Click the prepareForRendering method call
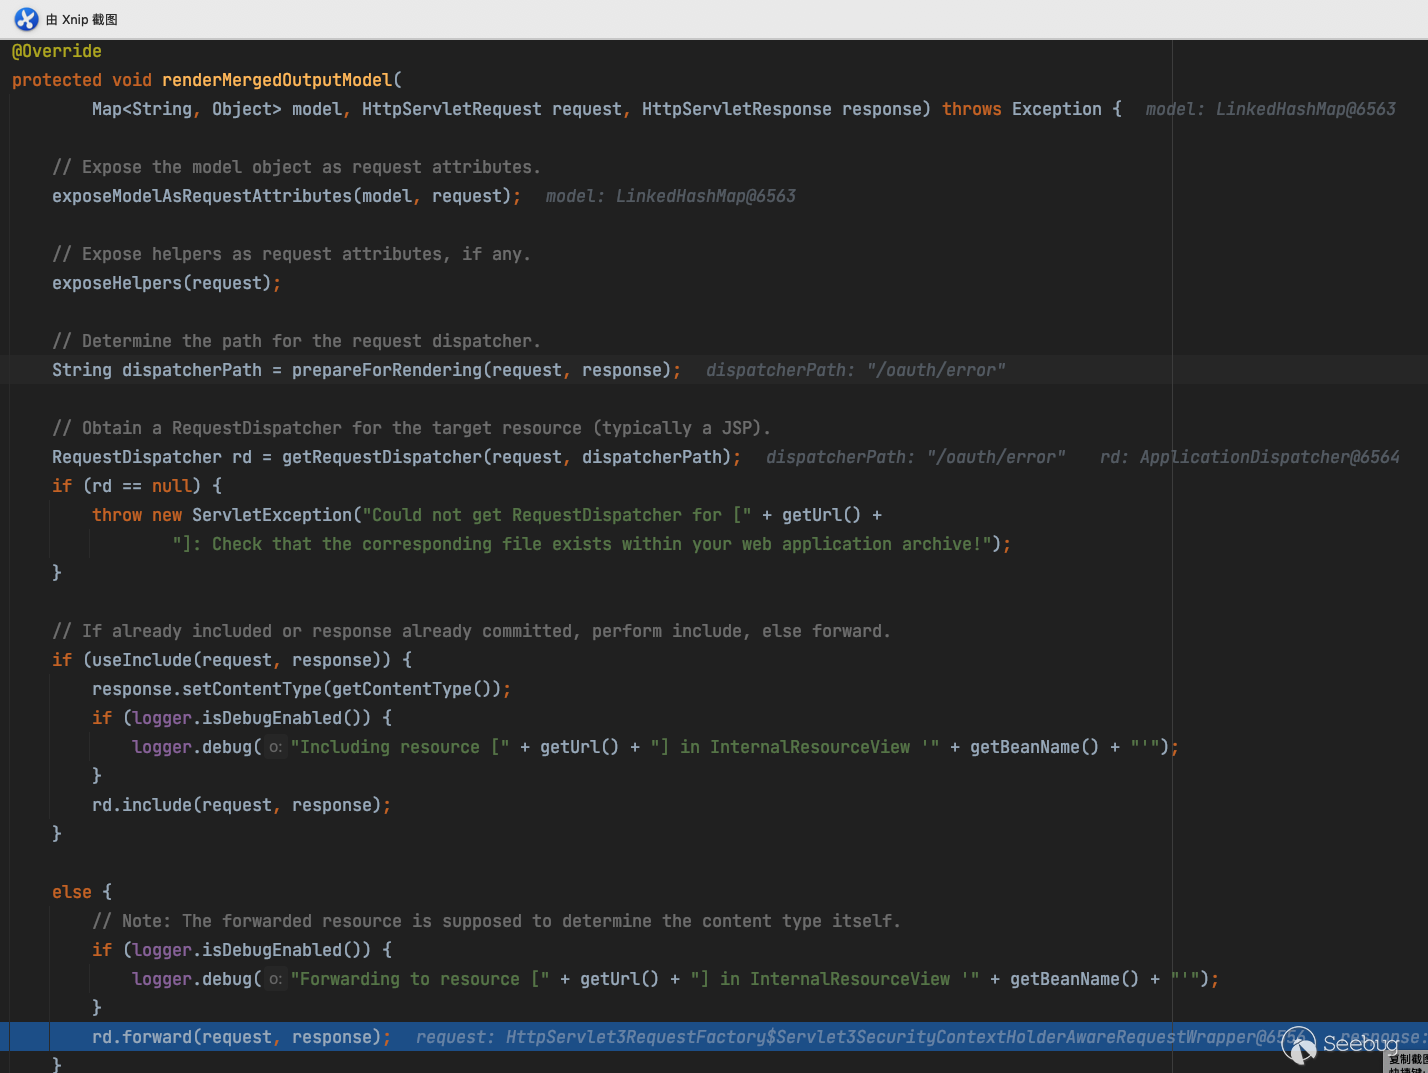 [x=386, y=370]
